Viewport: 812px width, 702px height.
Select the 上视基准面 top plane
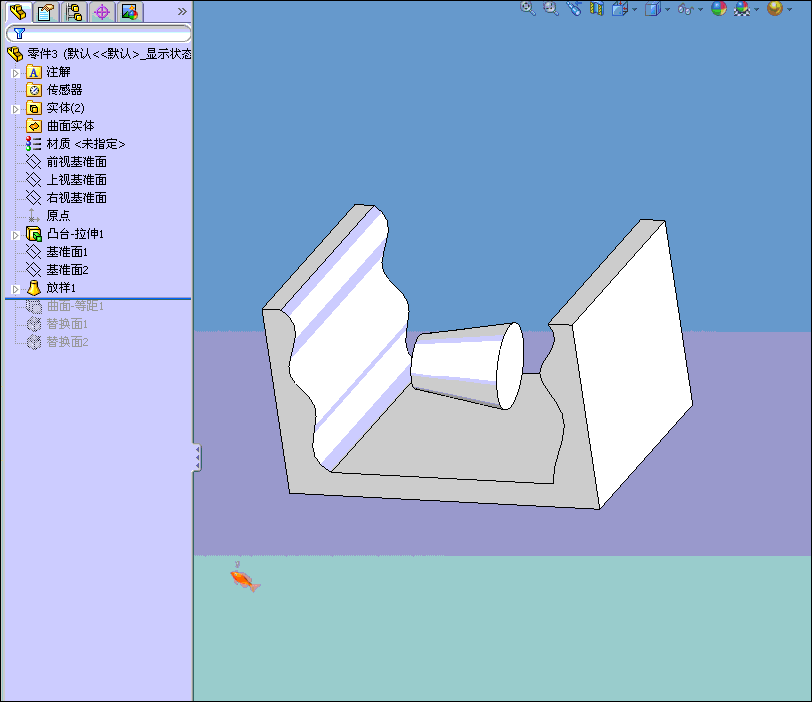(x=77, y=180)
